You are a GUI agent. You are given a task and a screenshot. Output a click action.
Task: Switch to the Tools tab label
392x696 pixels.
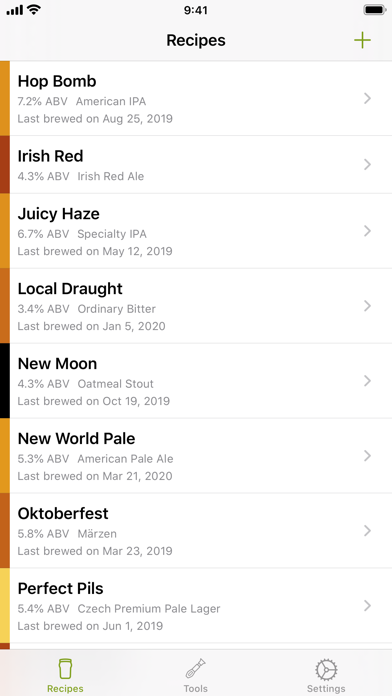click(195, 688)
